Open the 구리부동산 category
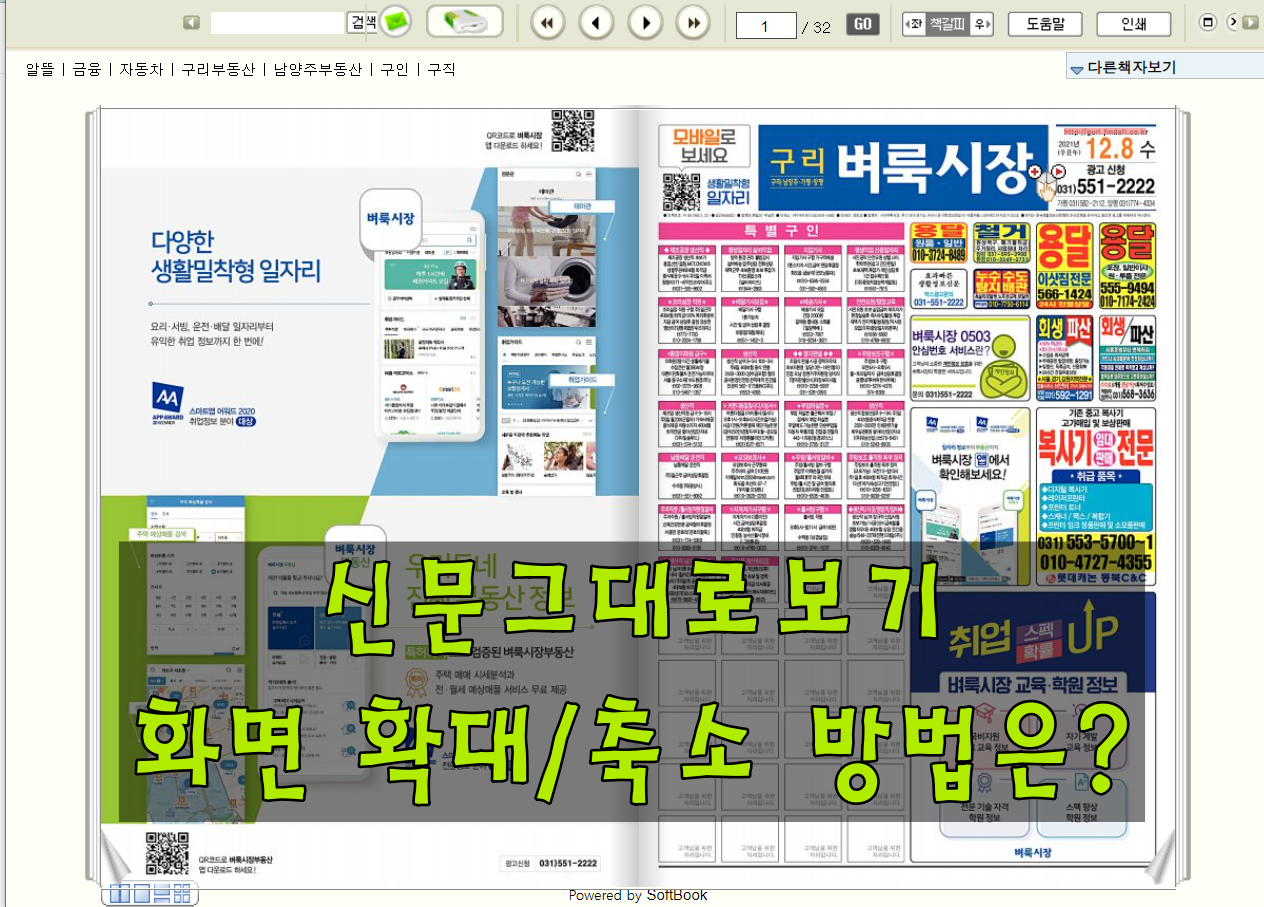The image size is (1264, 907). 218,70
